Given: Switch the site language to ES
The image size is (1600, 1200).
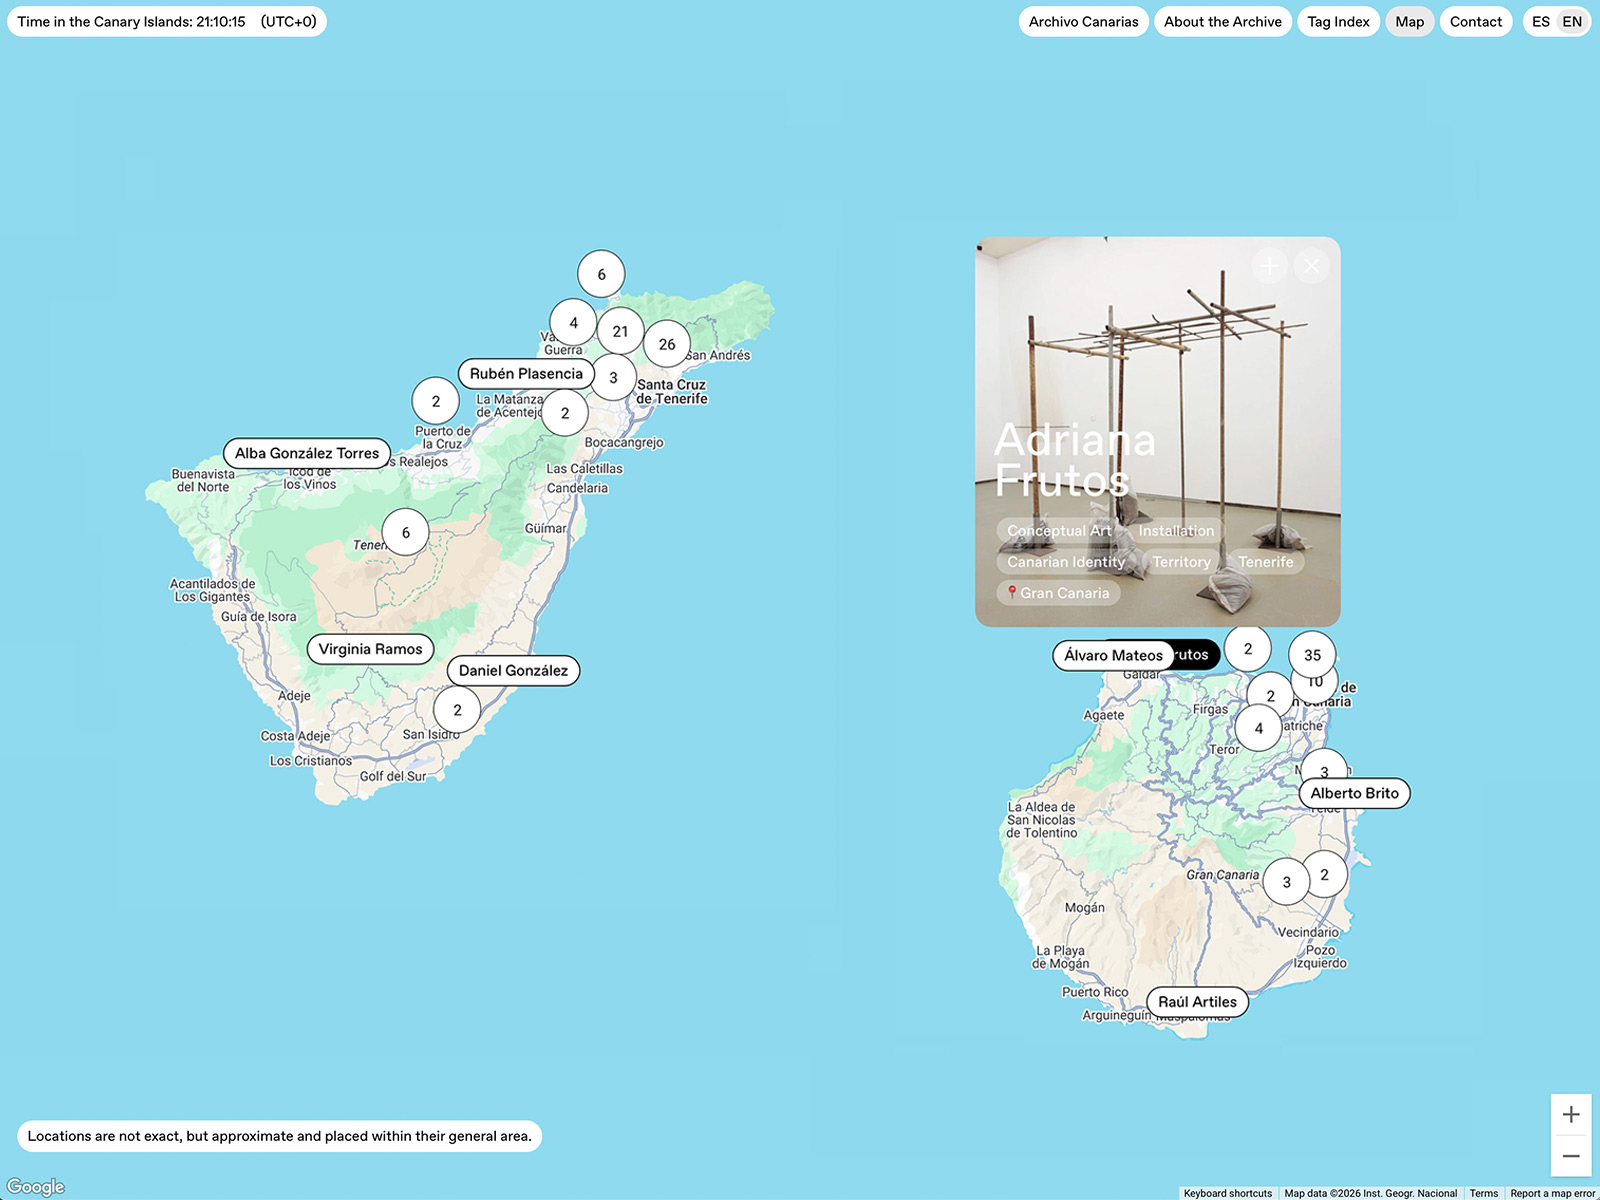Looking at the screenshot, I should 1541,21.
